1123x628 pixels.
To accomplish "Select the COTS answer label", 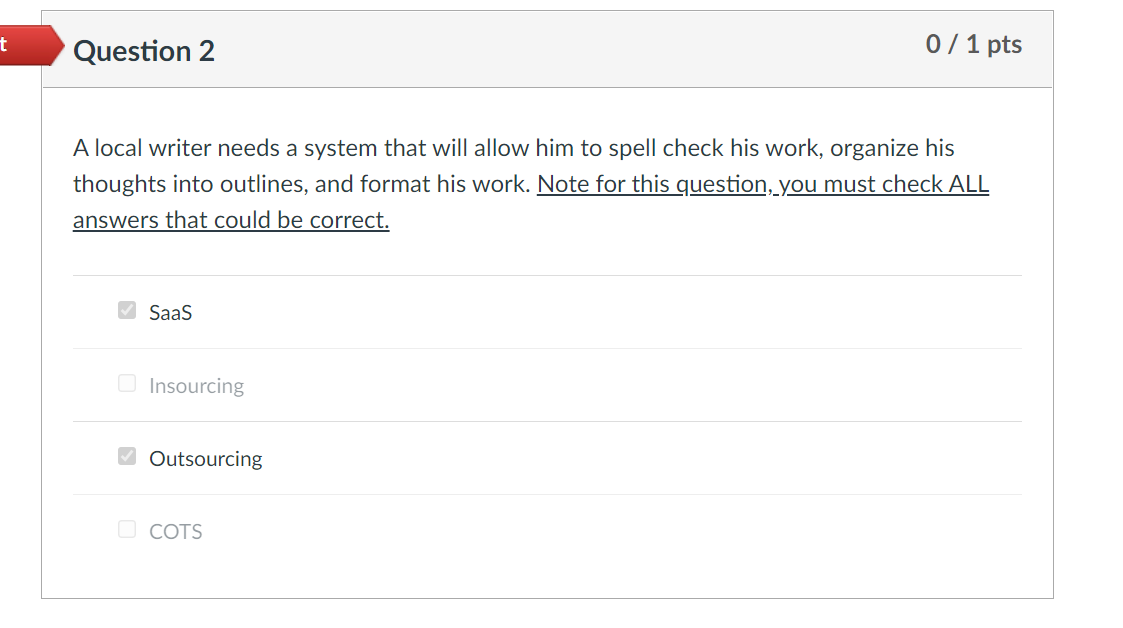I will click(176, 531).
